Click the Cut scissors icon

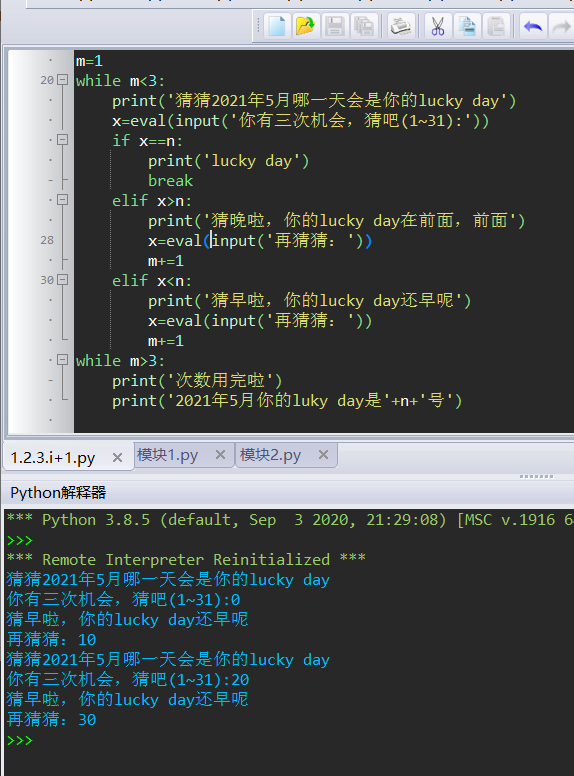(437, 26)
